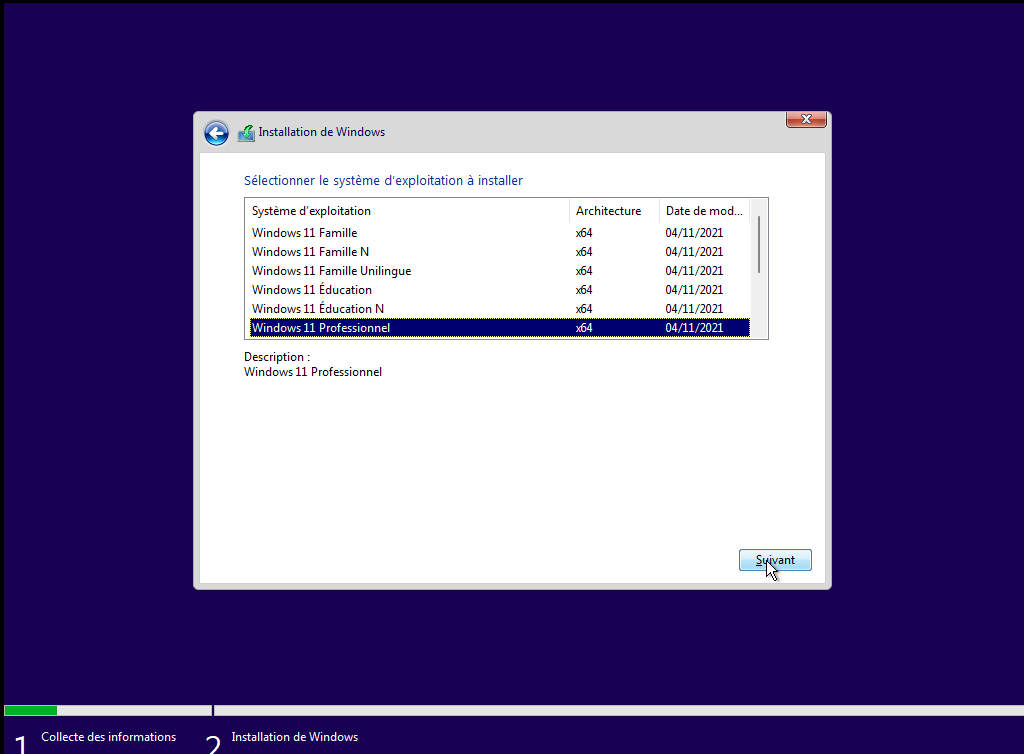The image size is (1024, 754).
Task: Click step 2 Installation de Windows label
Action: point(295,737)
